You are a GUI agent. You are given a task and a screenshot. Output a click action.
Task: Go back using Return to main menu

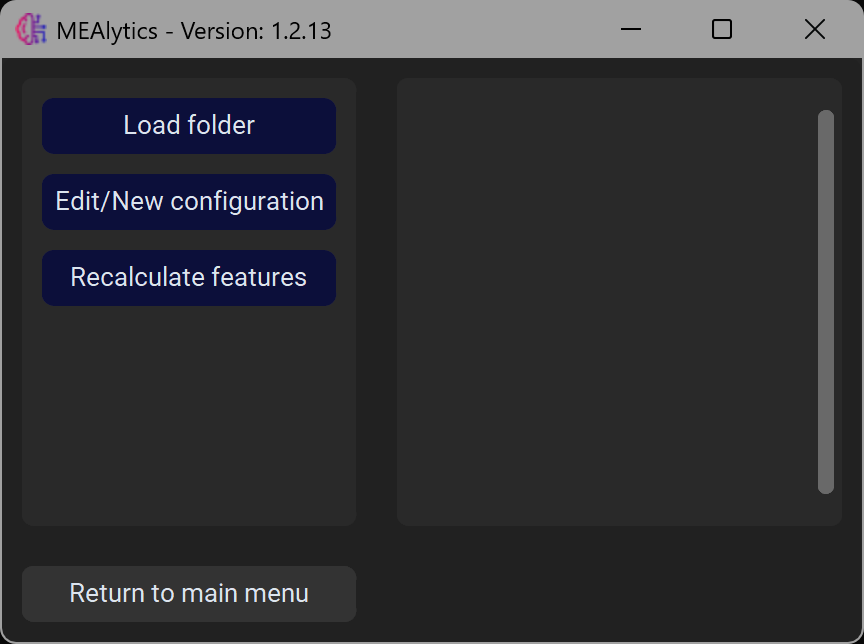pyautogui.click(x=189, y=593)
